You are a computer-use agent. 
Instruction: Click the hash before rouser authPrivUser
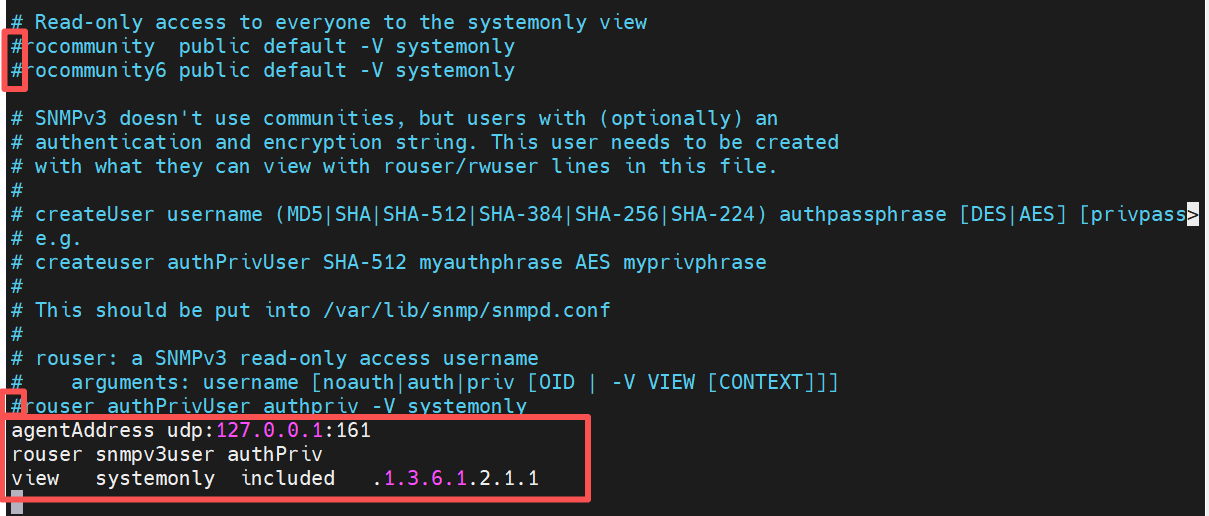pyautogui.click(x=16, y=406)
